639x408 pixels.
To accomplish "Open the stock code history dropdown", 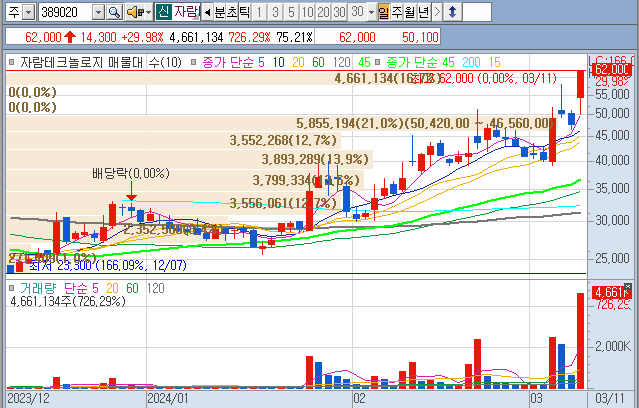I will point(98,13).
